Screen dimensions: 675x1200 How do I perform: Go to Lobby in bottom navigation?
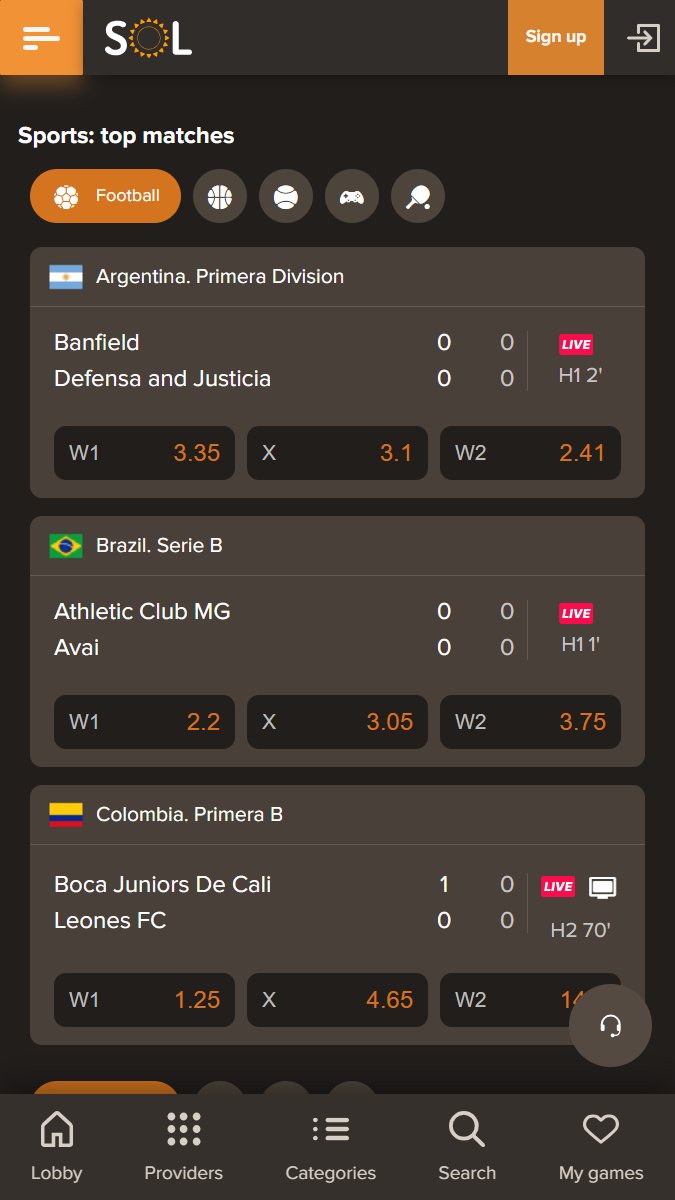pos(57,1147)
